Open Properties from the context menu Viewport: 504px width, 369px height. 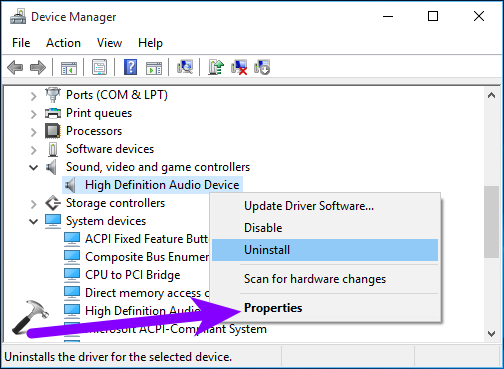[325, 308]
